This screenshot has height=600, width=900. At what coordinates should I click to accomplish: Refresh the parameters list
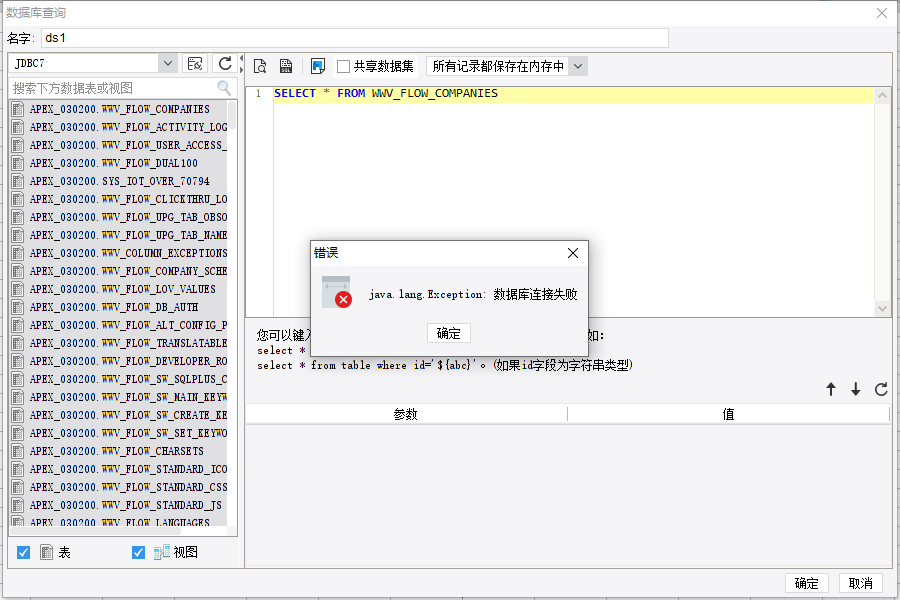click(x=881, y=389)
